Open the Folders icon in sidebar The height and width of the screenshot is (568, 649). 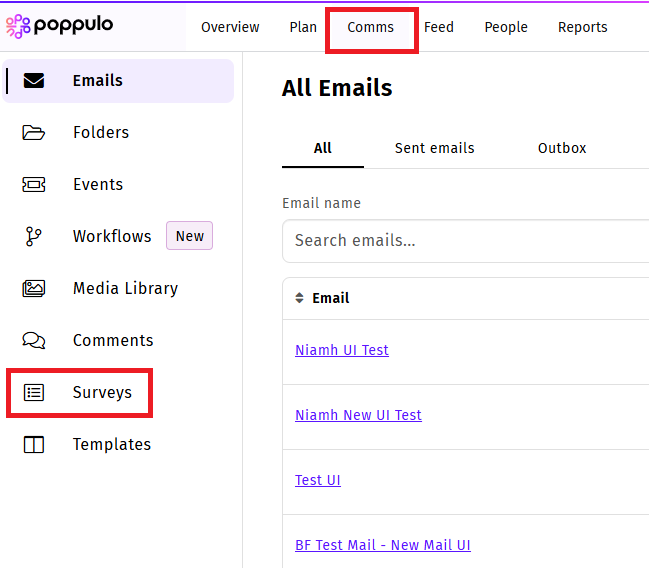(x=34, y=133)
